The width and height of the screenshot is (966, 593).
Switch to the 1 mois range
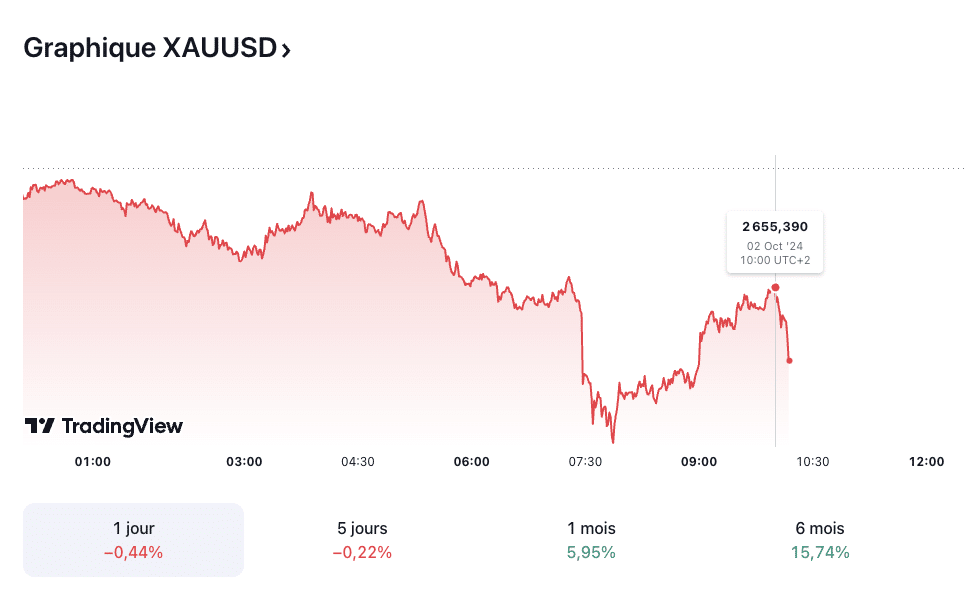click(591, 540)
